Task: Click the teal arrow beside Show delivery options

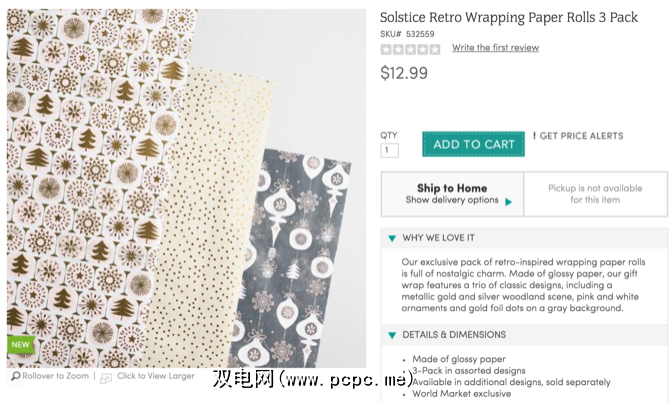Action: coord(508,201)
